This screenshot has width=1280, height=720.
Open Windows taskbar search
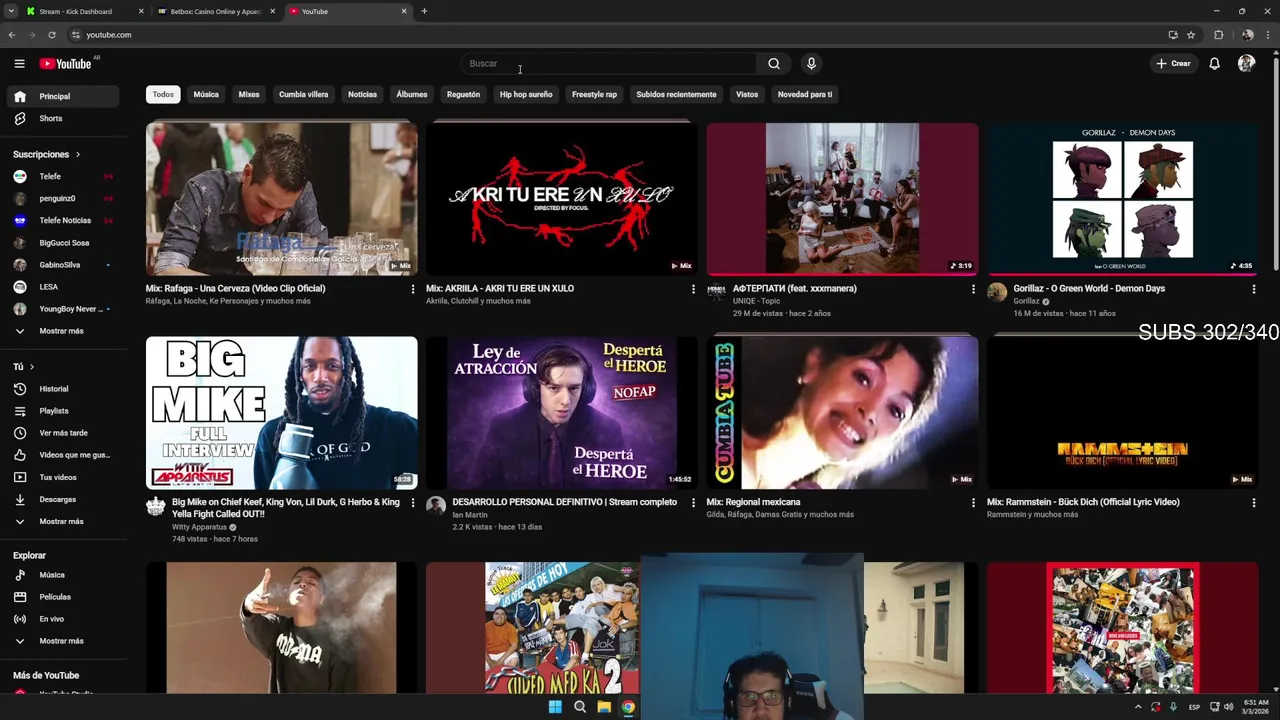580,707
